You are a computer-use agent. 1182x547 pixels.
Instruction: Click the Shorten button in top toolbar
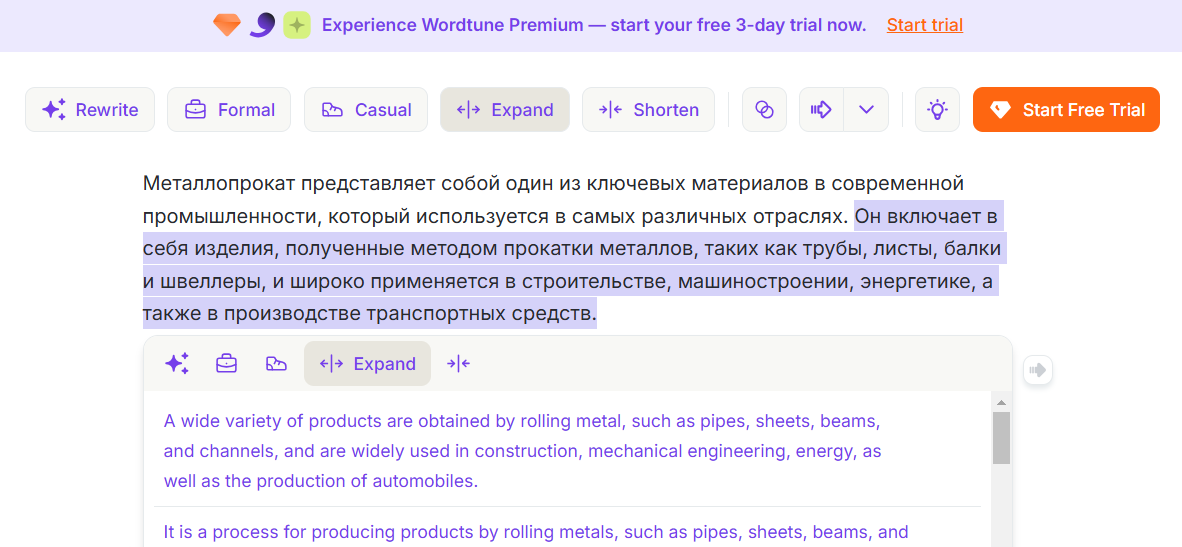coord(648,110)
